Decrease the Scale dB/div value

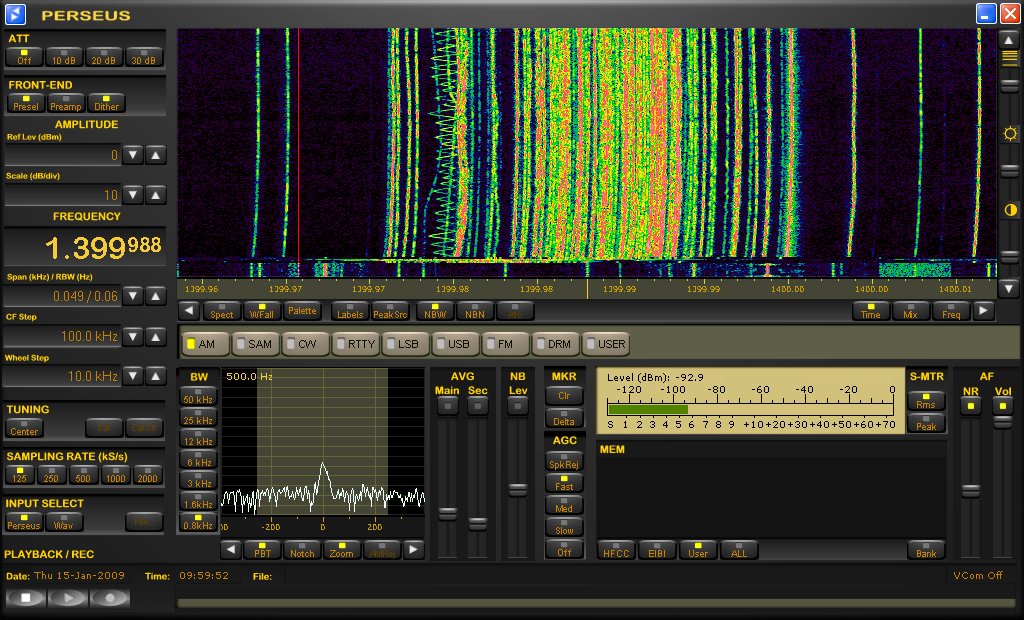coord(133,195)
